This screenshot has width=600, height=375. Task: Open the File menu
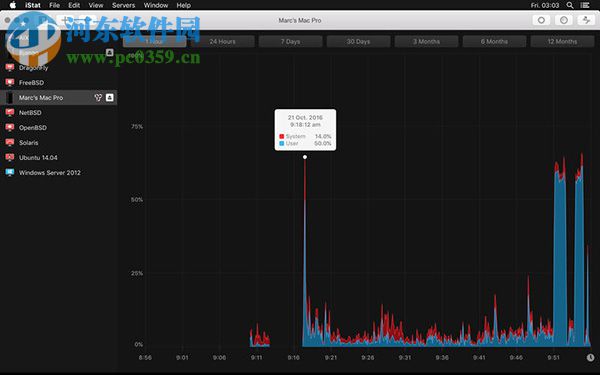point(55,5)
